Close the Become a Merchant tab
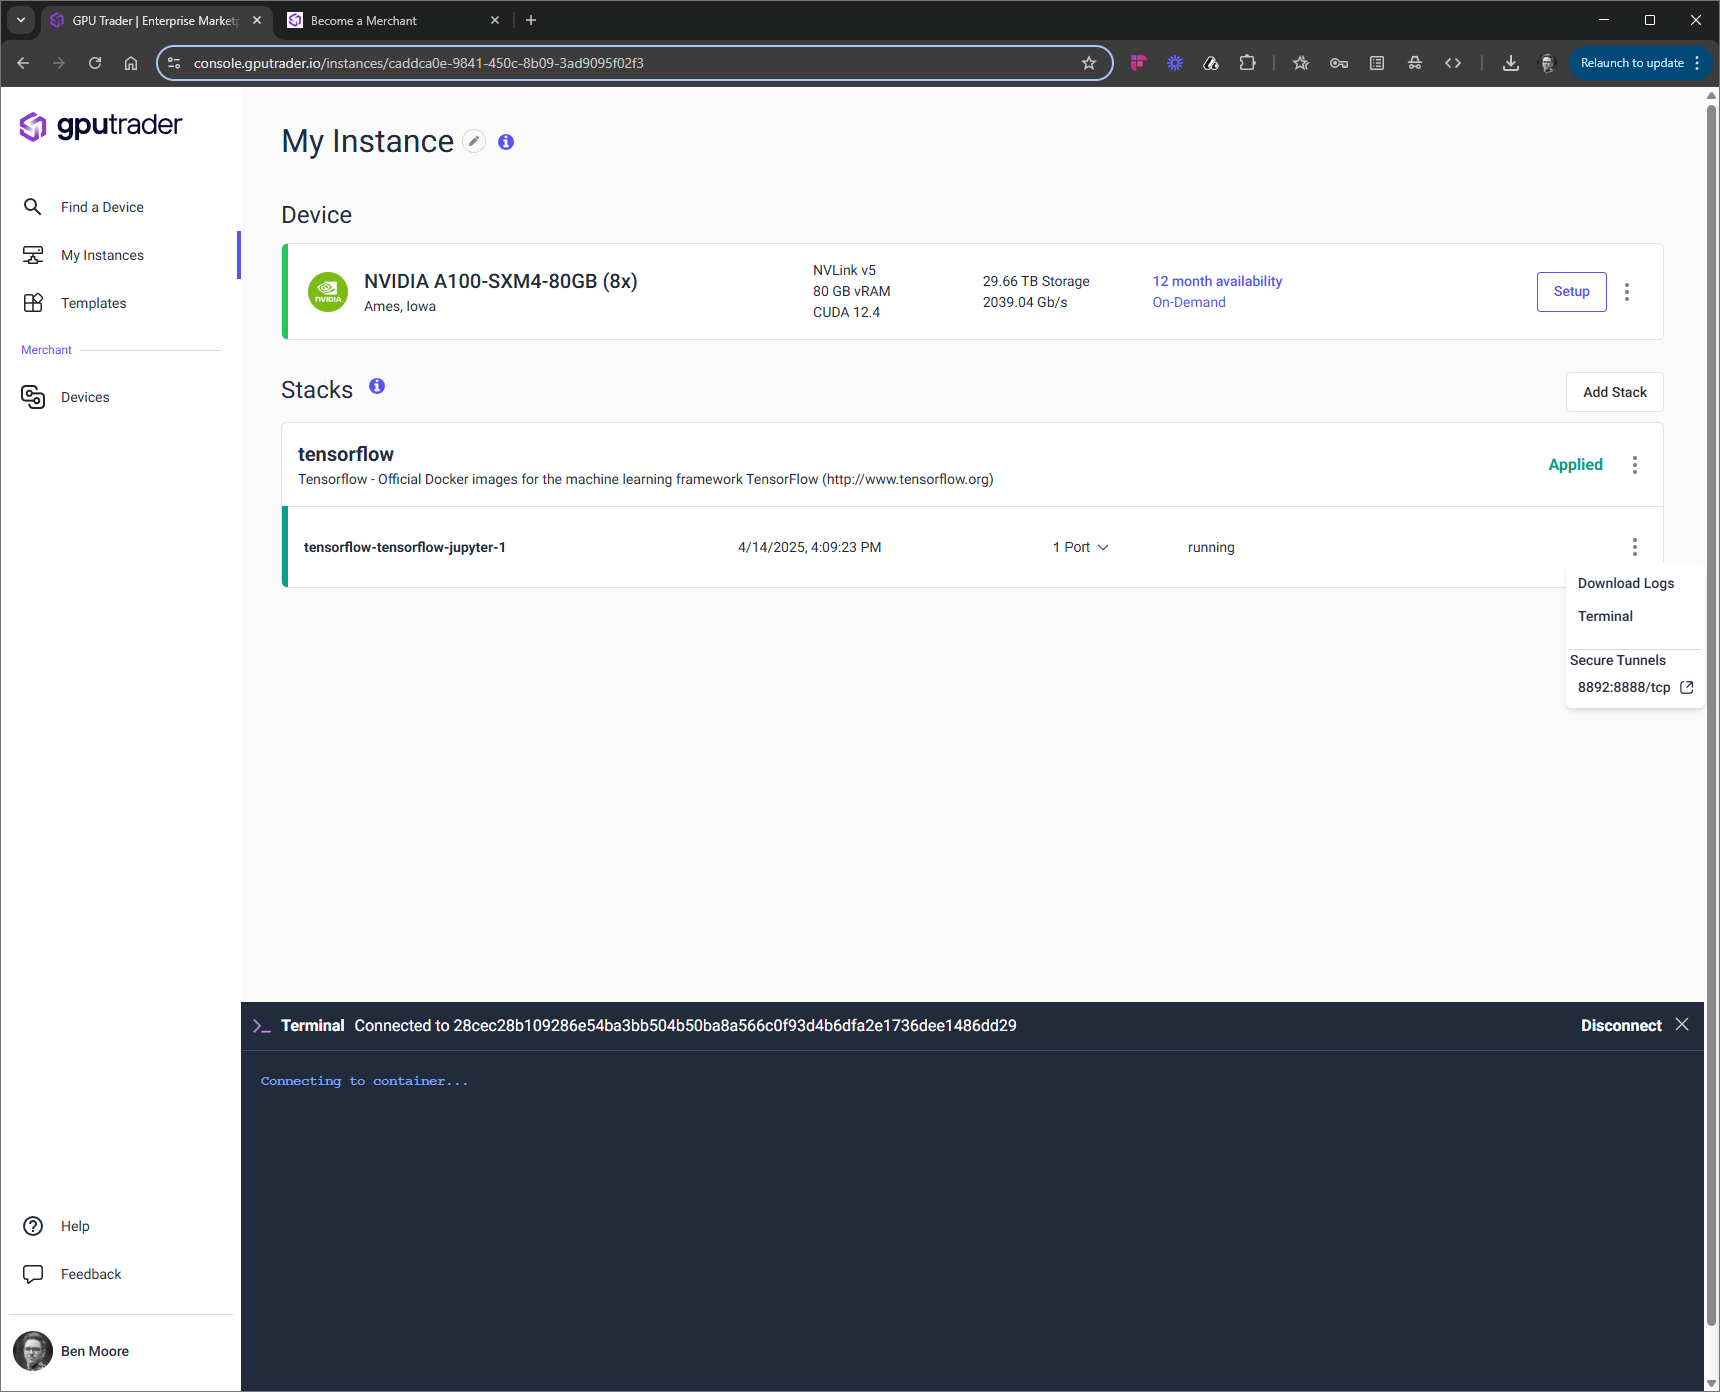This screenshot has width=1720, height=1392. coord(495,20)
